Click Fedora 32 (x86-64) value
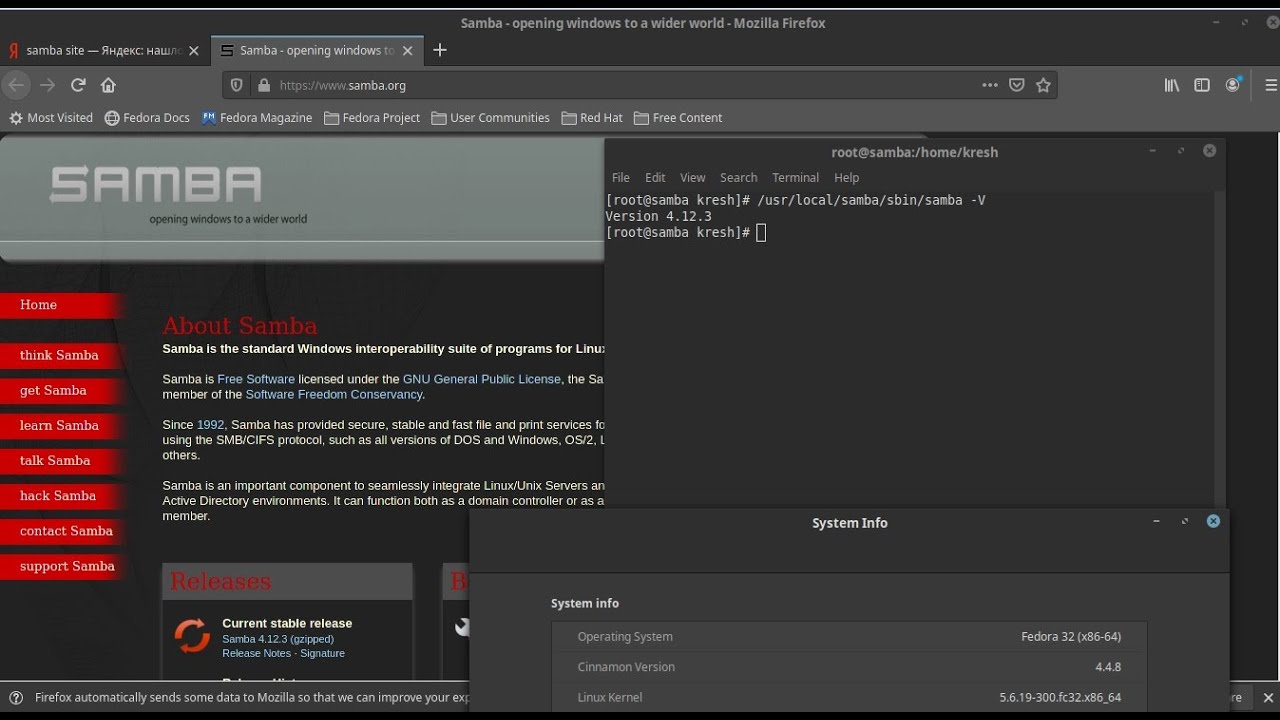The height and width of the screenshot is (720, 1280). tap(1071, 637)
